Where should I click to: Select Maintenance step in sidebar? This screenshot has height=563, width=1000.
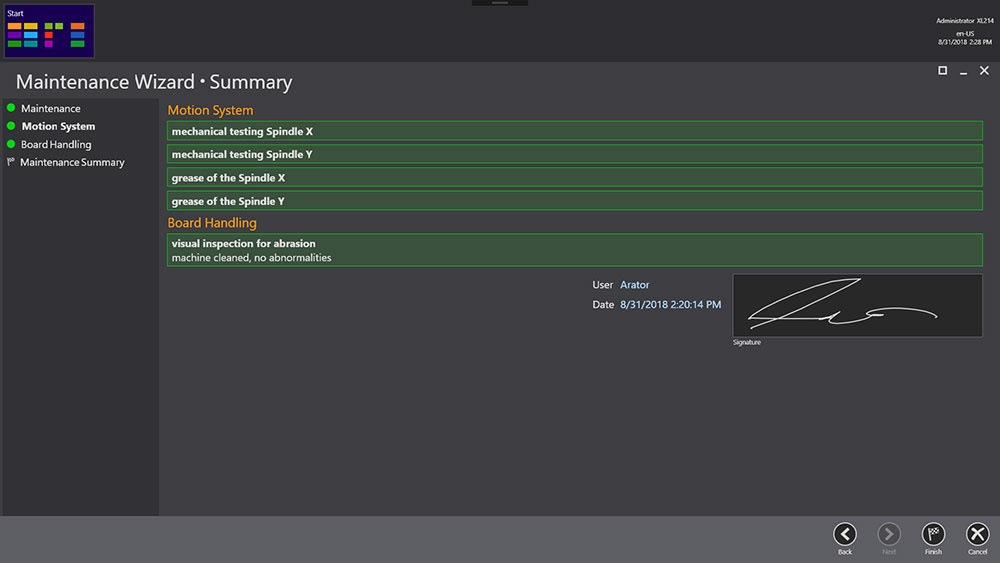click(50, 108)
